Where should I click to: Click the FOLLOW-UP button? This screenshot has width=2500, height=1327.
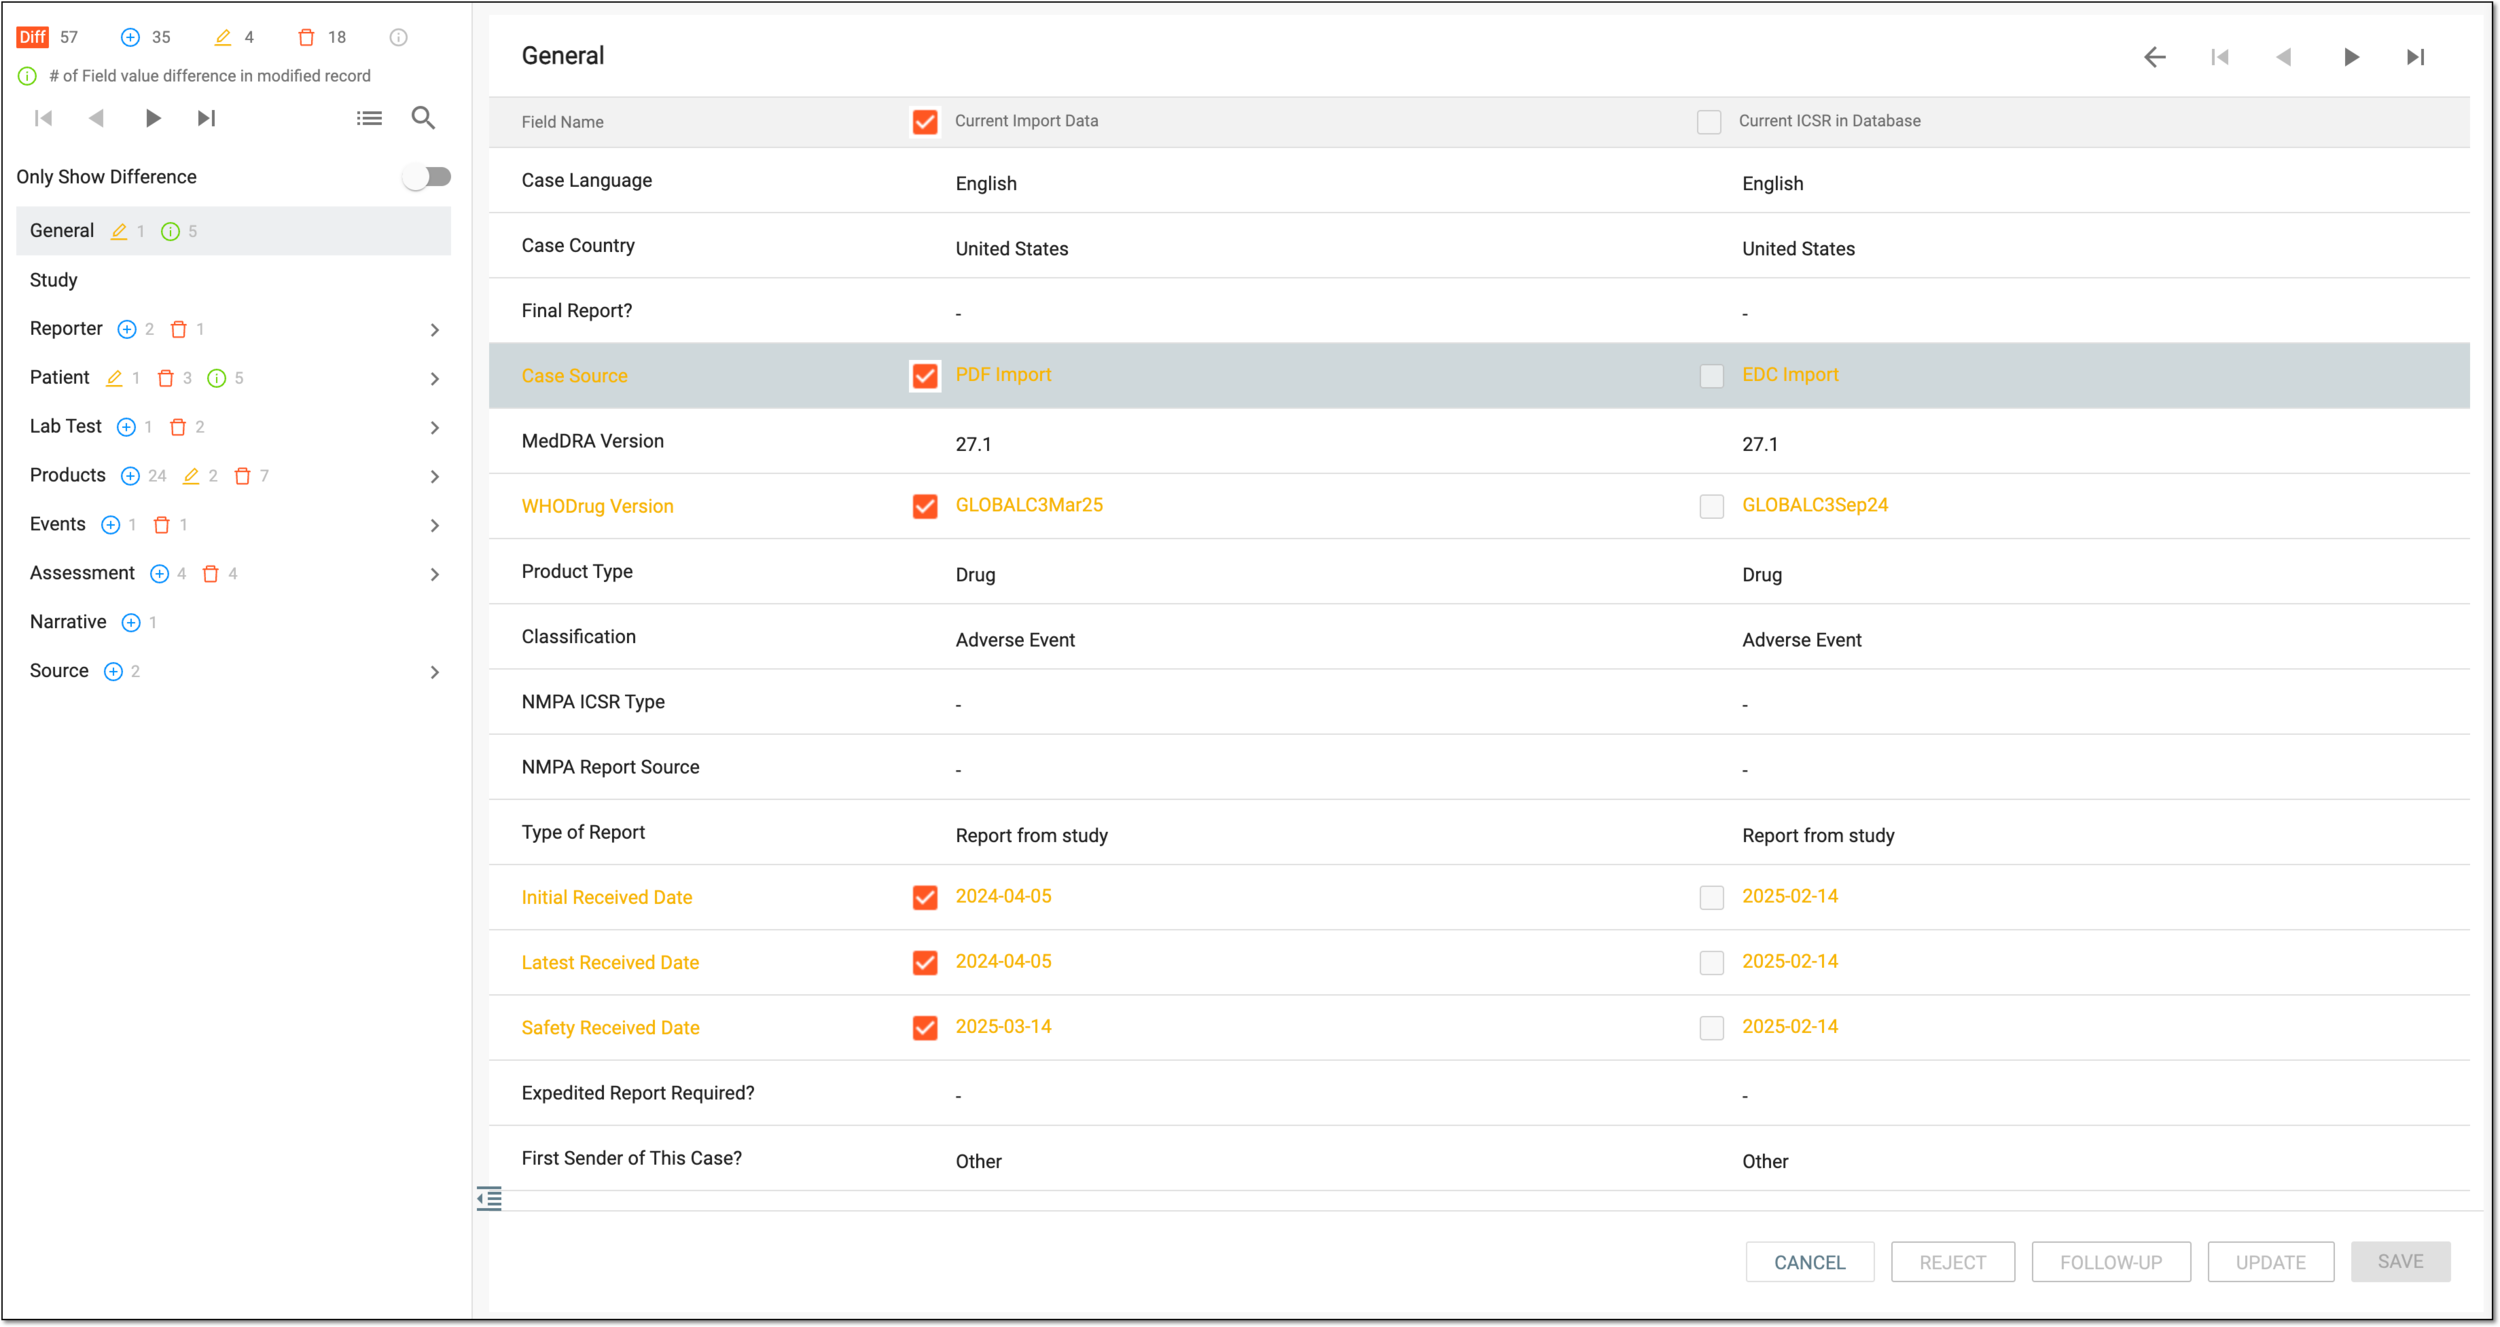tap(2111, 1262)
